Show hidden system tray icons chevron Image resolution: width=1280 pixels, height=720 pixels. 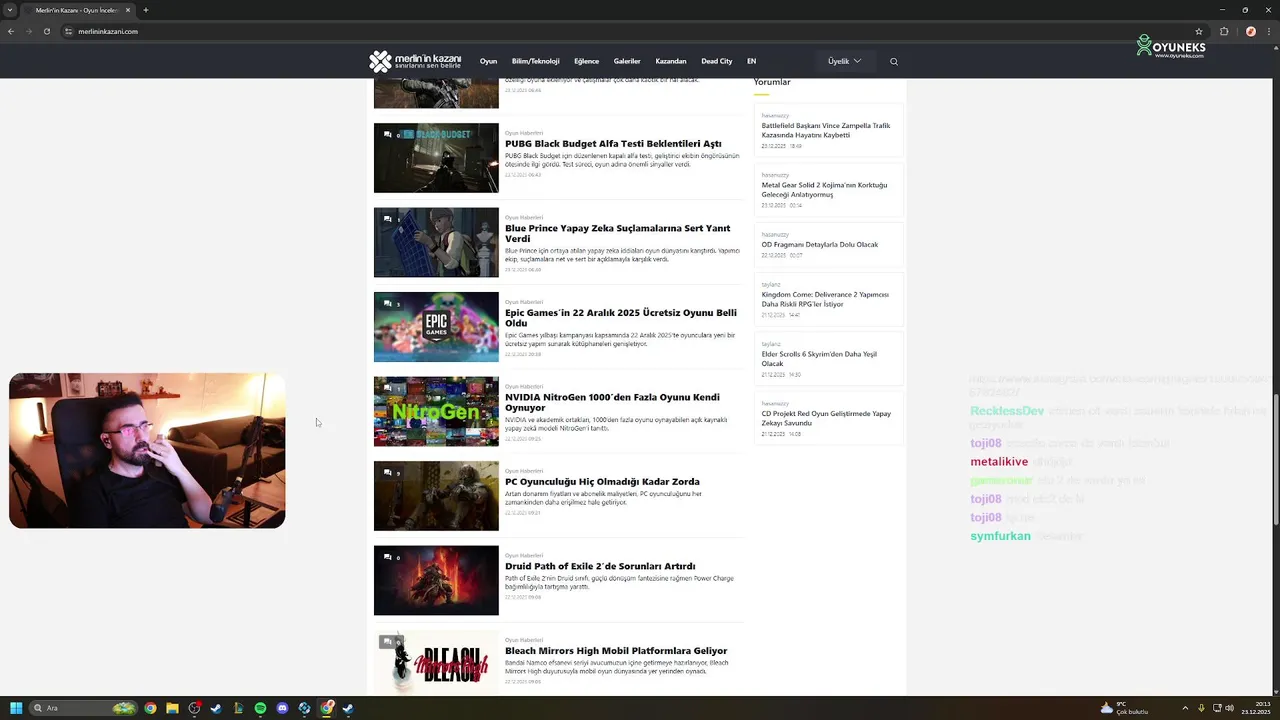point(1185,708)
